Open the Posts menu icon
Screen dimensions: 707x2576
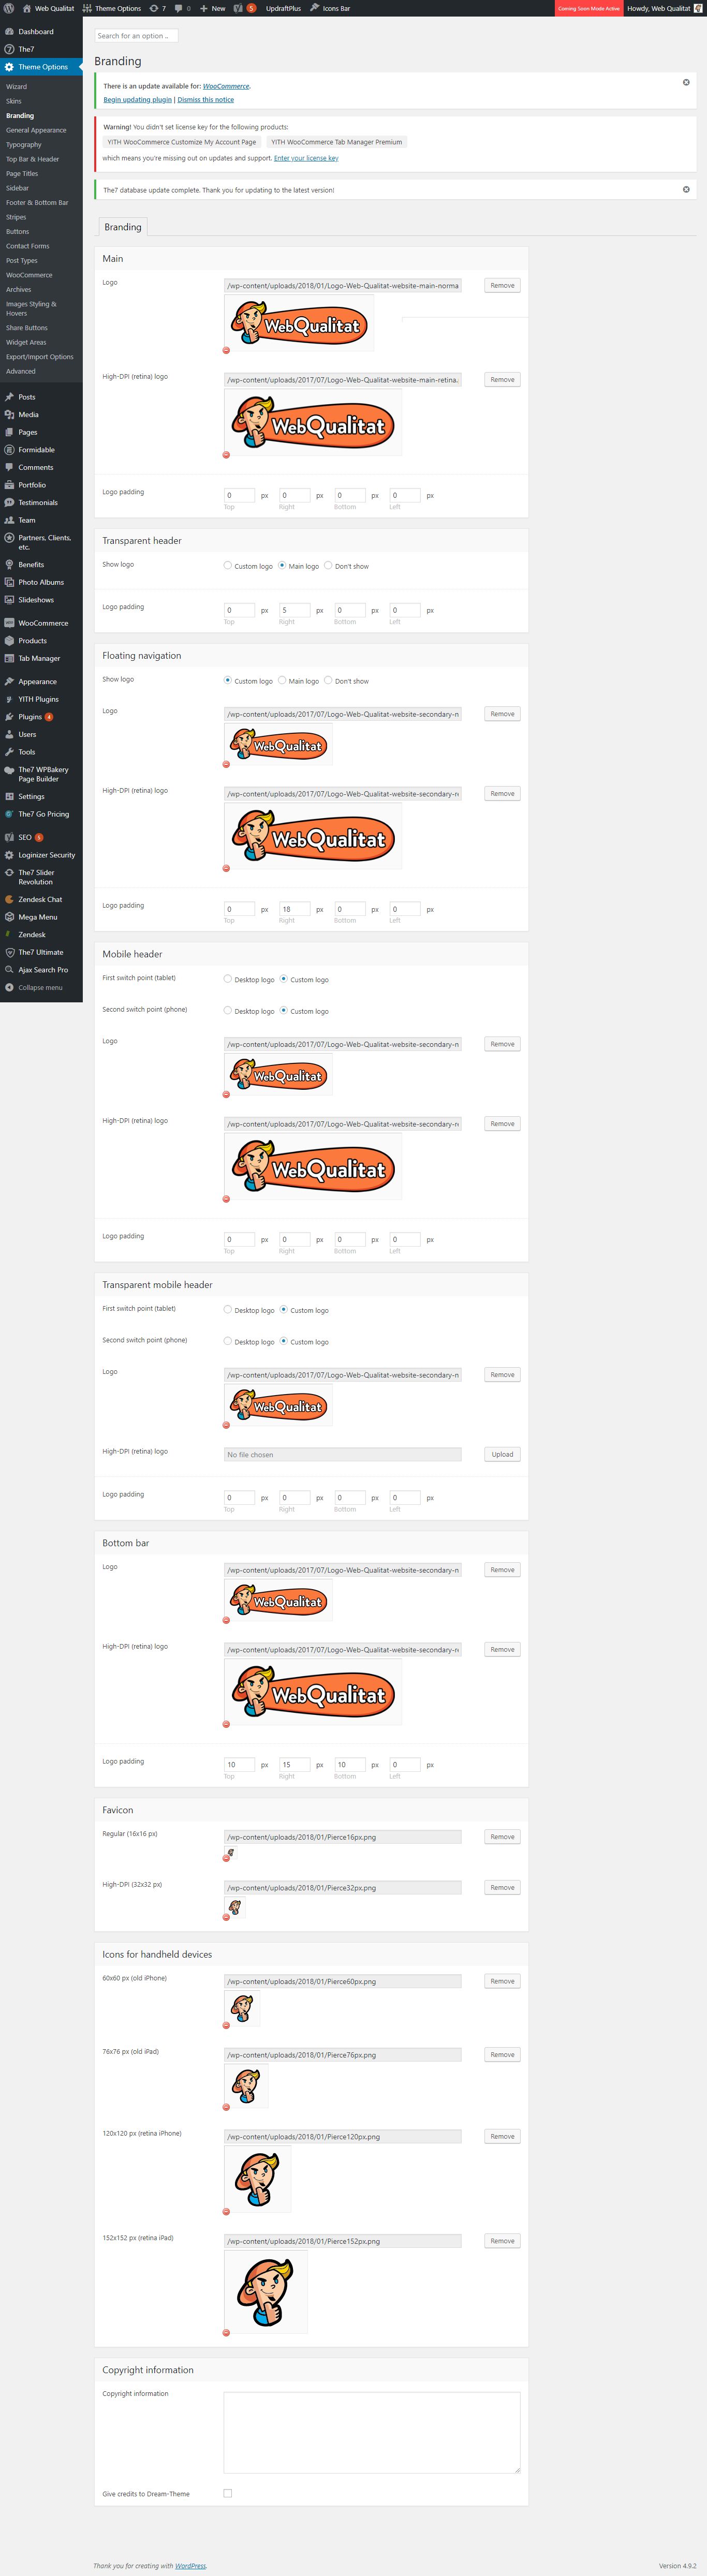coord(9,397)
